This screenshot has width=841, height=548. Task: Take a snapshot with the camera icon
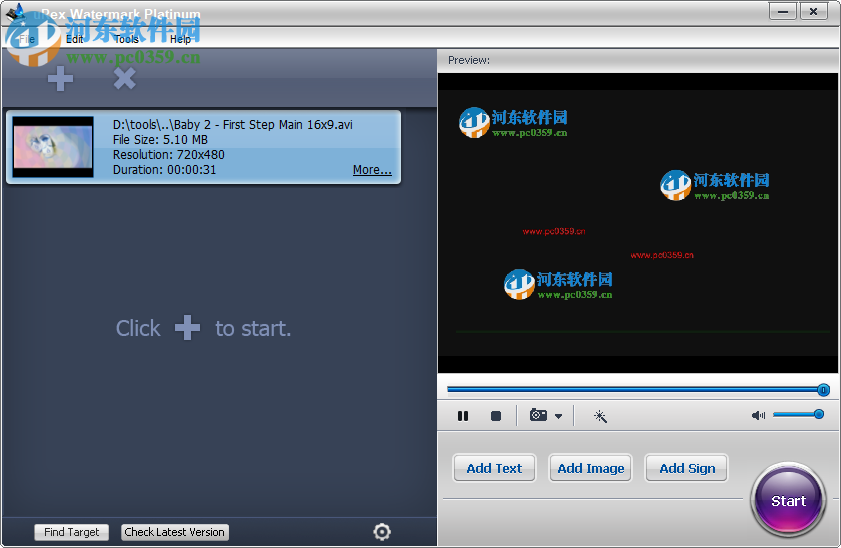(x=538, y=415)
